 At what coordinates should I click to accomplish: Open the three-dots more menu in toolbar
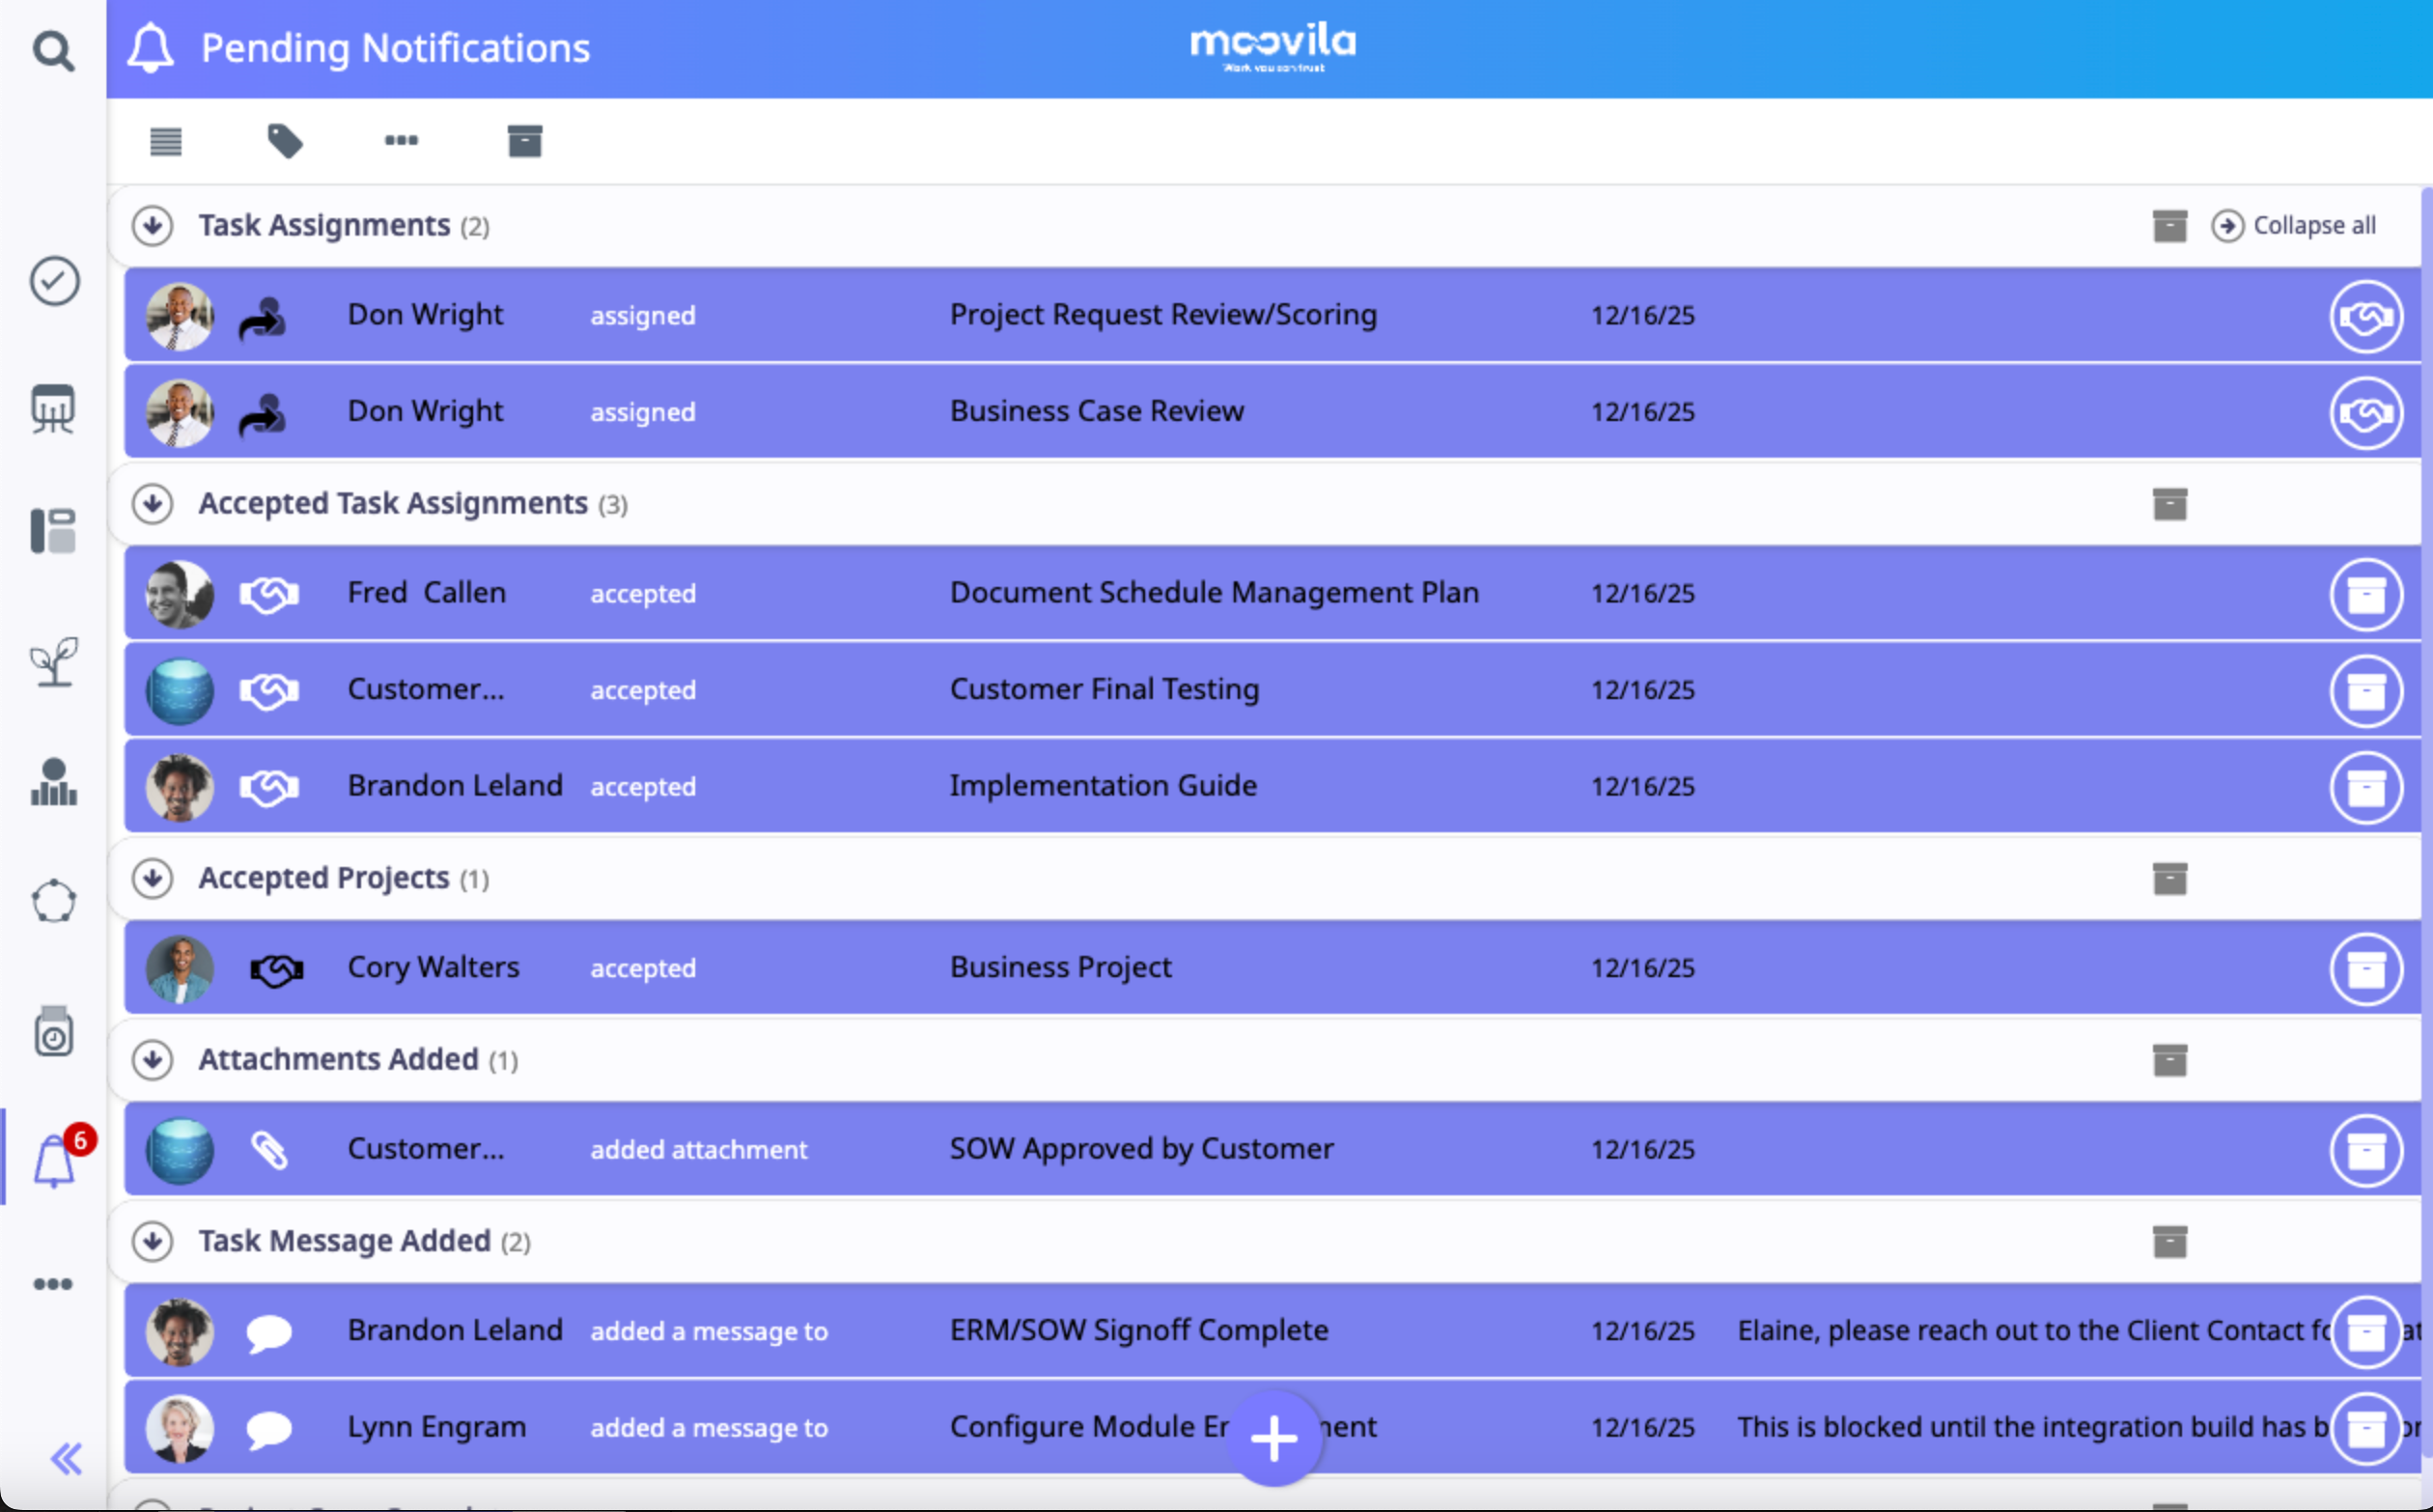[401, 141]
